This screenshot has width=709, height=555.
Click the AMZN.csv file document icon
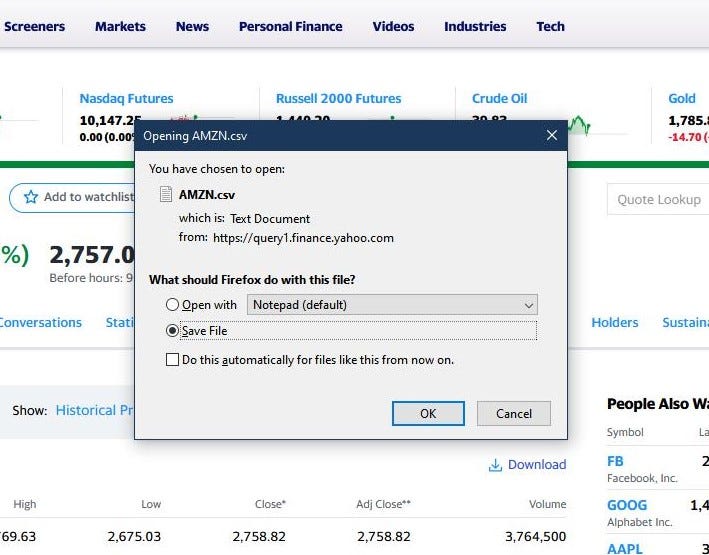coord(166,194)
